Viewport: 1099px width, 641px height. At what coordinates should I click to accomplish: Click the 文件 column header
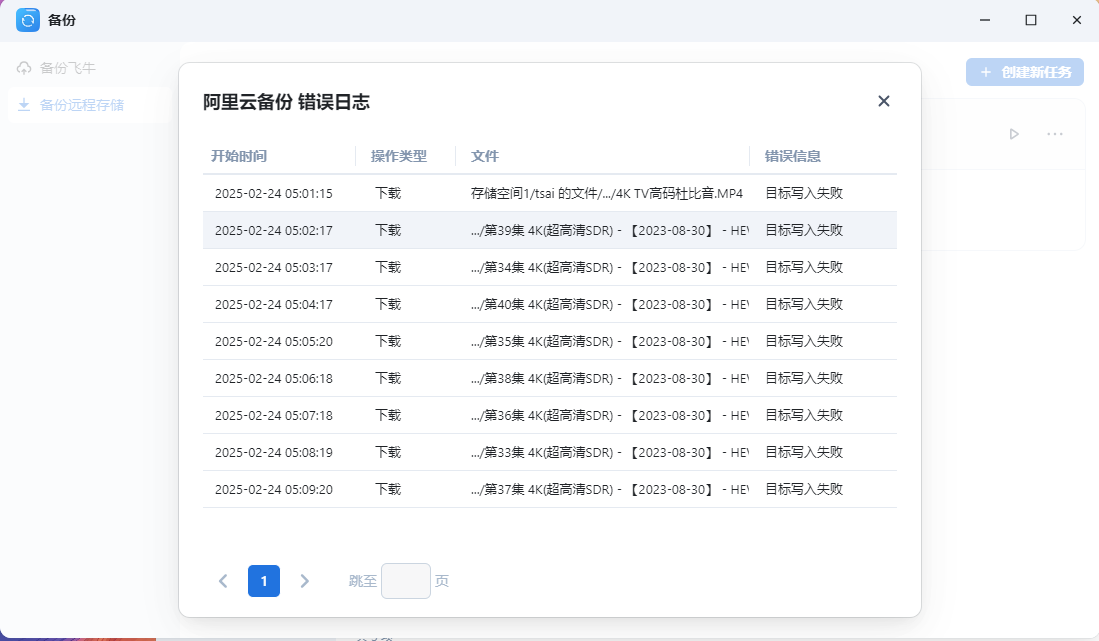point(484,156)
